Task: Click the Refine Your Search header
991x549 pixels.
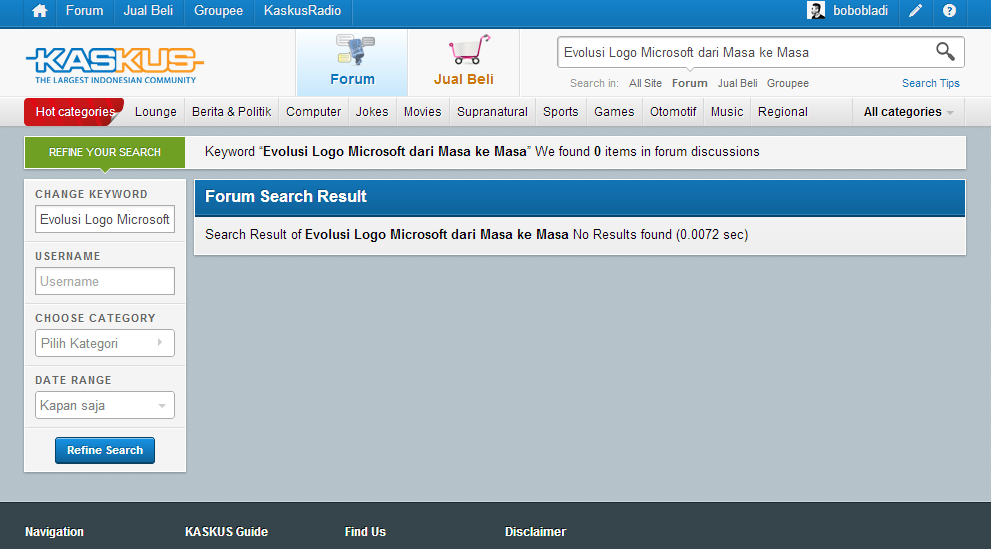Action: point(105,152)
